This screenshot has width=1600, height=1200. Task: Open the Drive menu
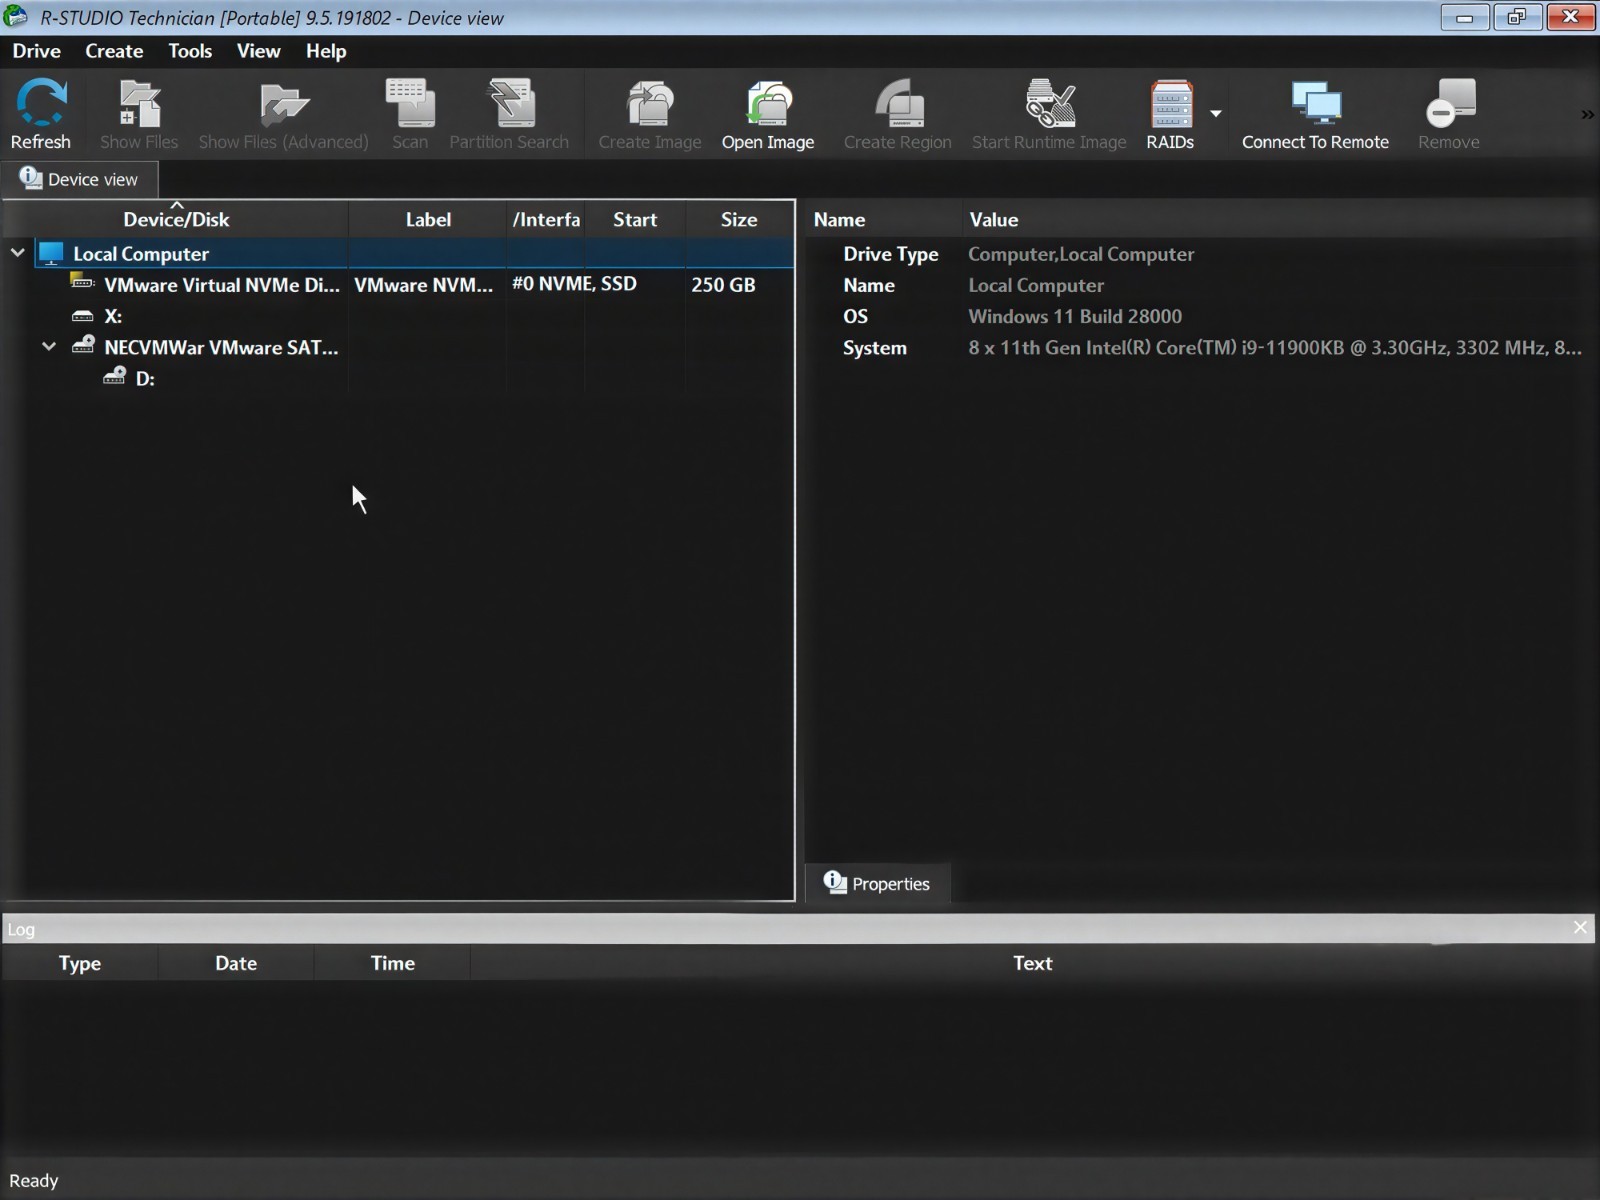(37, 51)
